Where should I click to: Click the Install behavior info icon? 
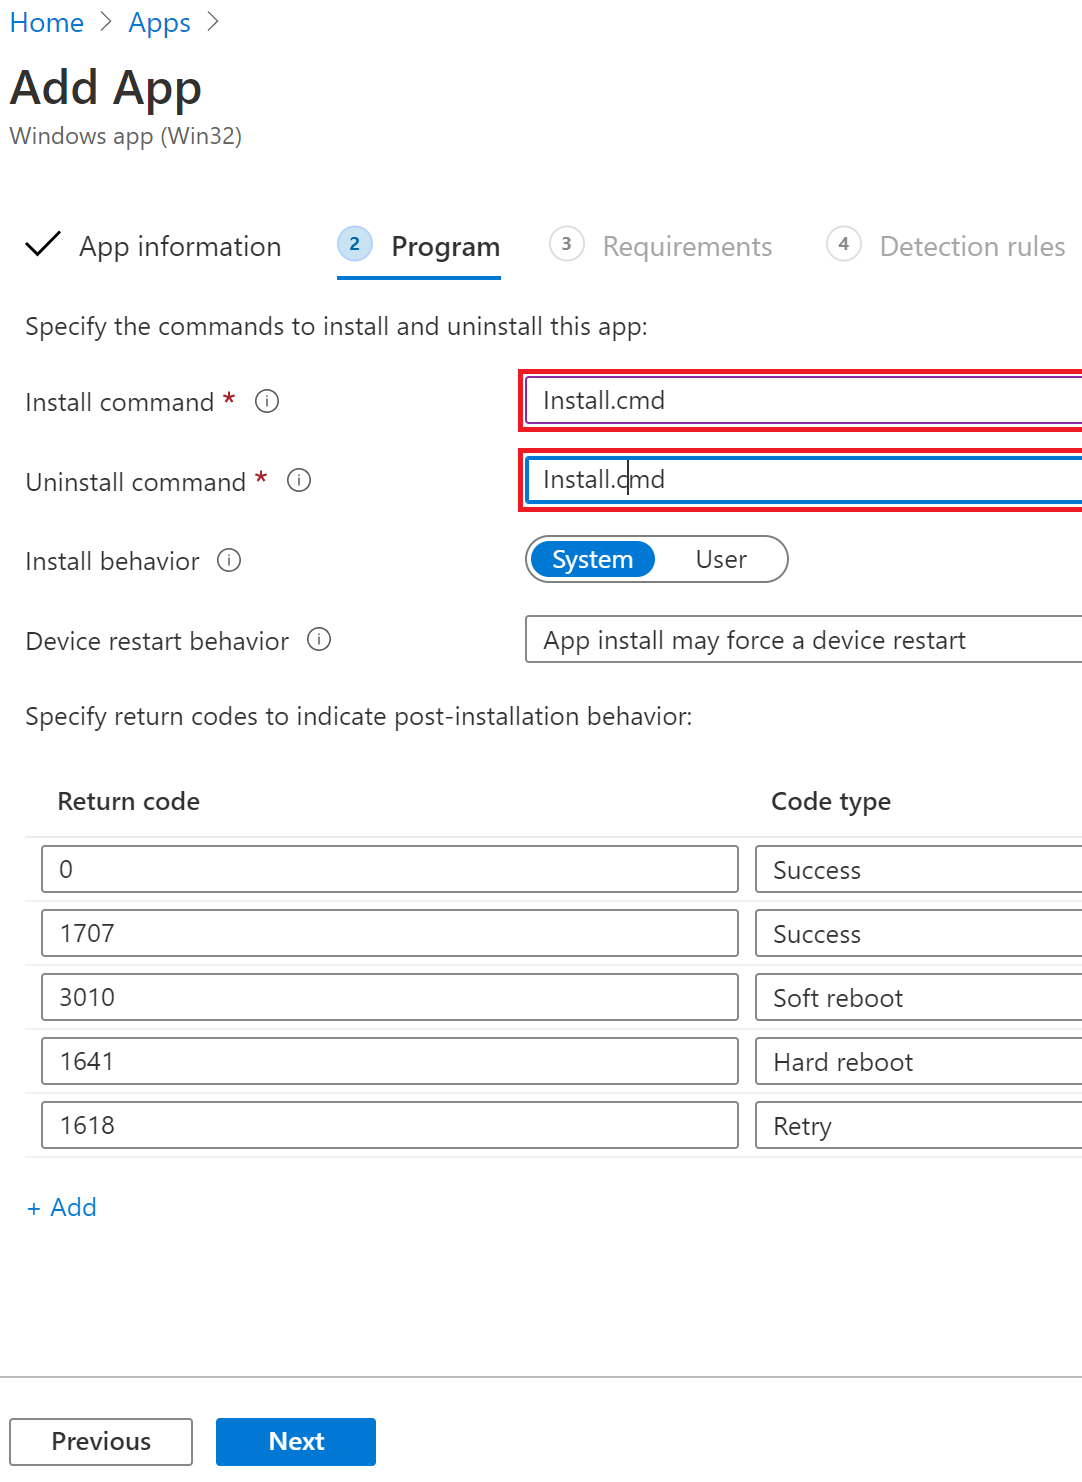coord(229,561)
